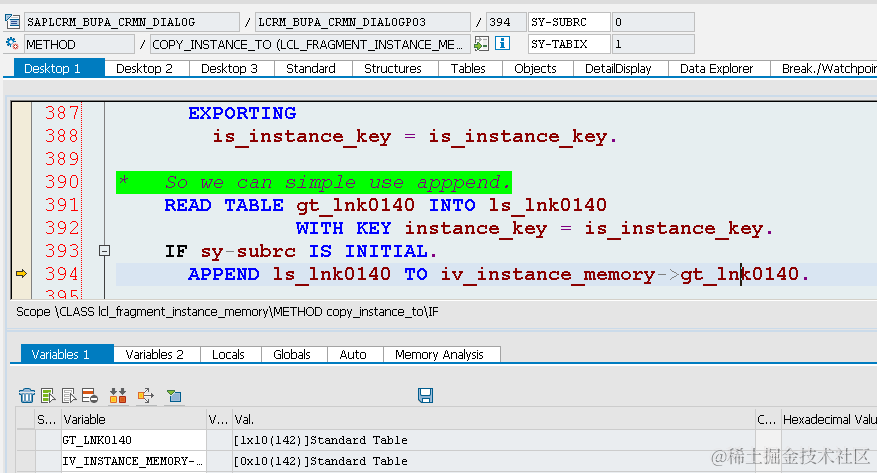The width and height of the screenshot is (877, 473).
Task: Click line number 387 in the gutter
Action: 62,113
